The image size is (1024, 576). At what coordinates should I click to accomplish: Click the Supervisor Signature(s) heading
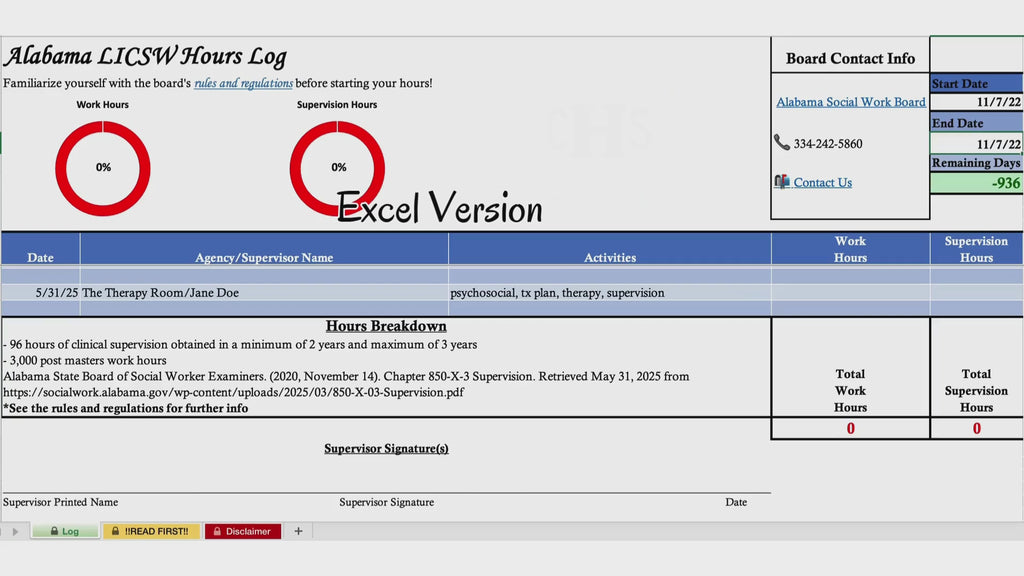386,449
